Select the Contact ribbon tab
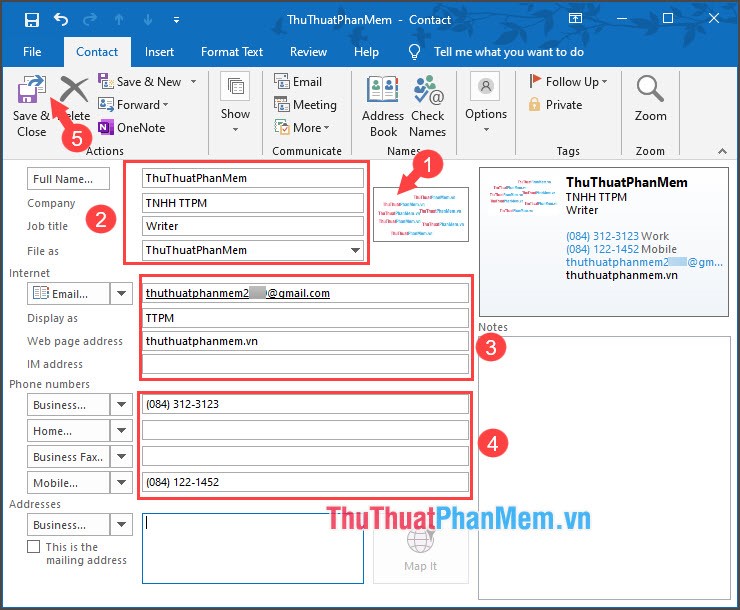The height and width of the screenshot is (610, 740). point(97,52)
